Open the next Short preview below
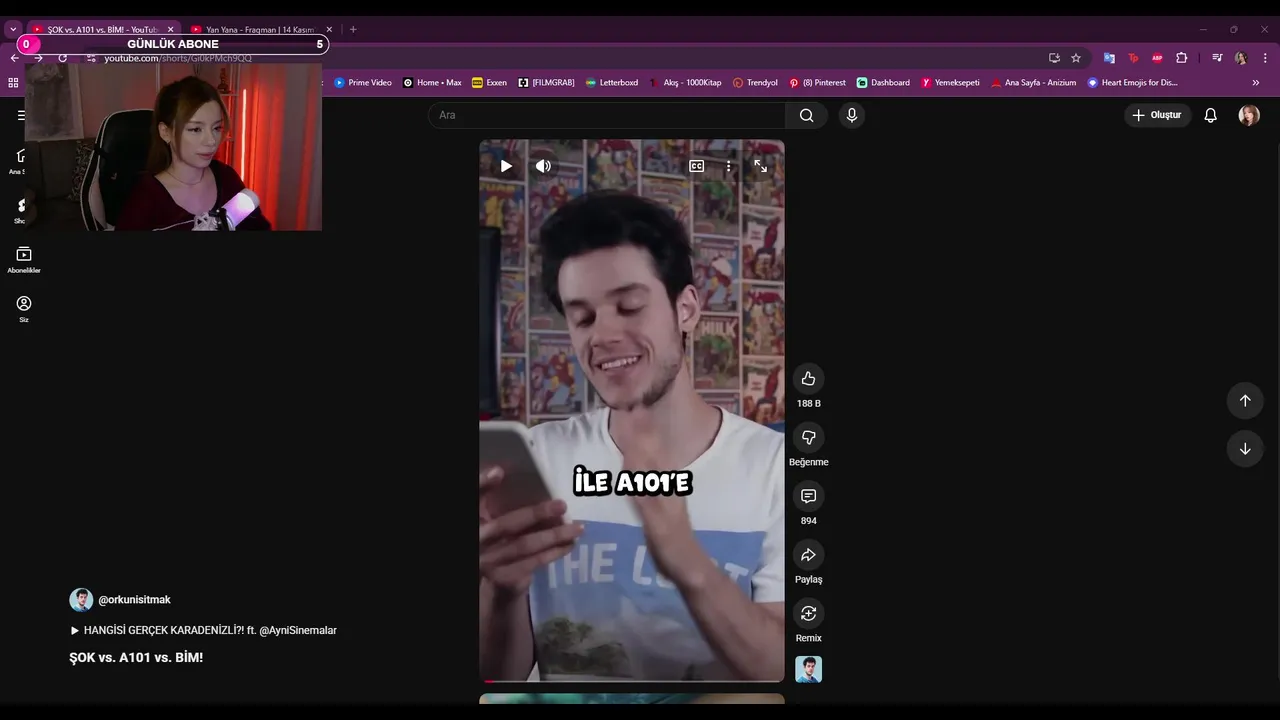The image size is (1280, 720). click(632, 699)
